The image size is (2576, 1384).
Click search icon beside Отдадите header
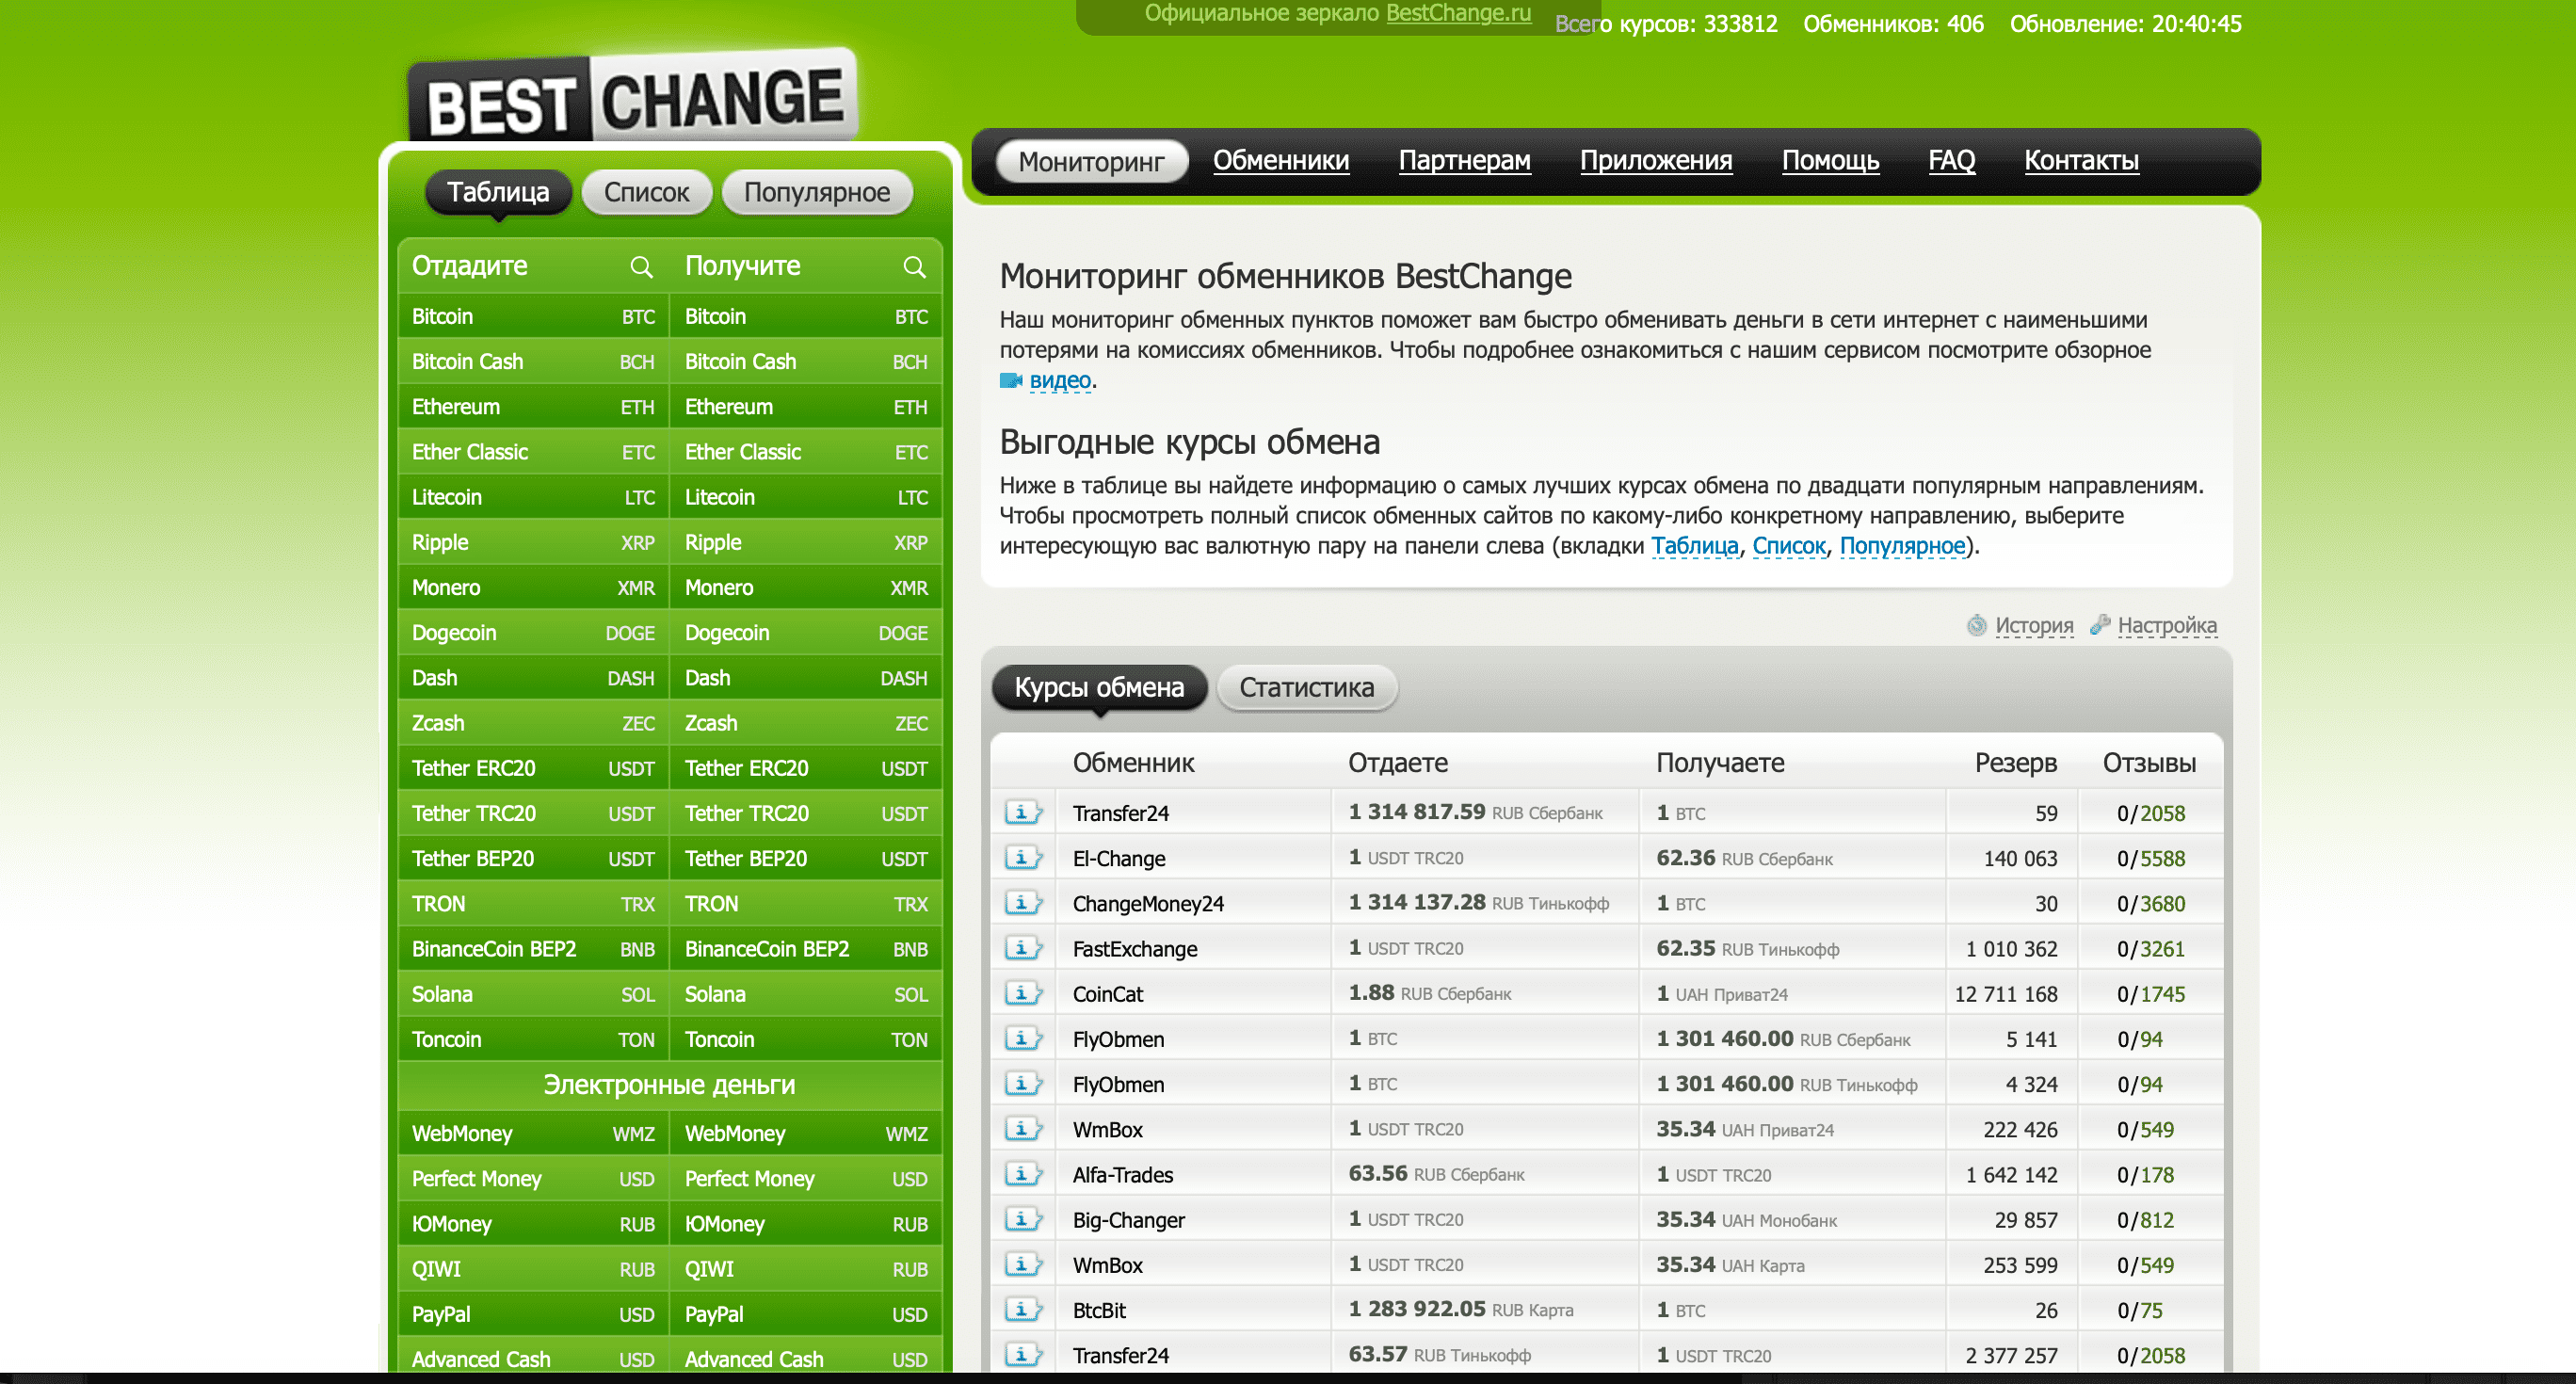[x=641, y=267]
